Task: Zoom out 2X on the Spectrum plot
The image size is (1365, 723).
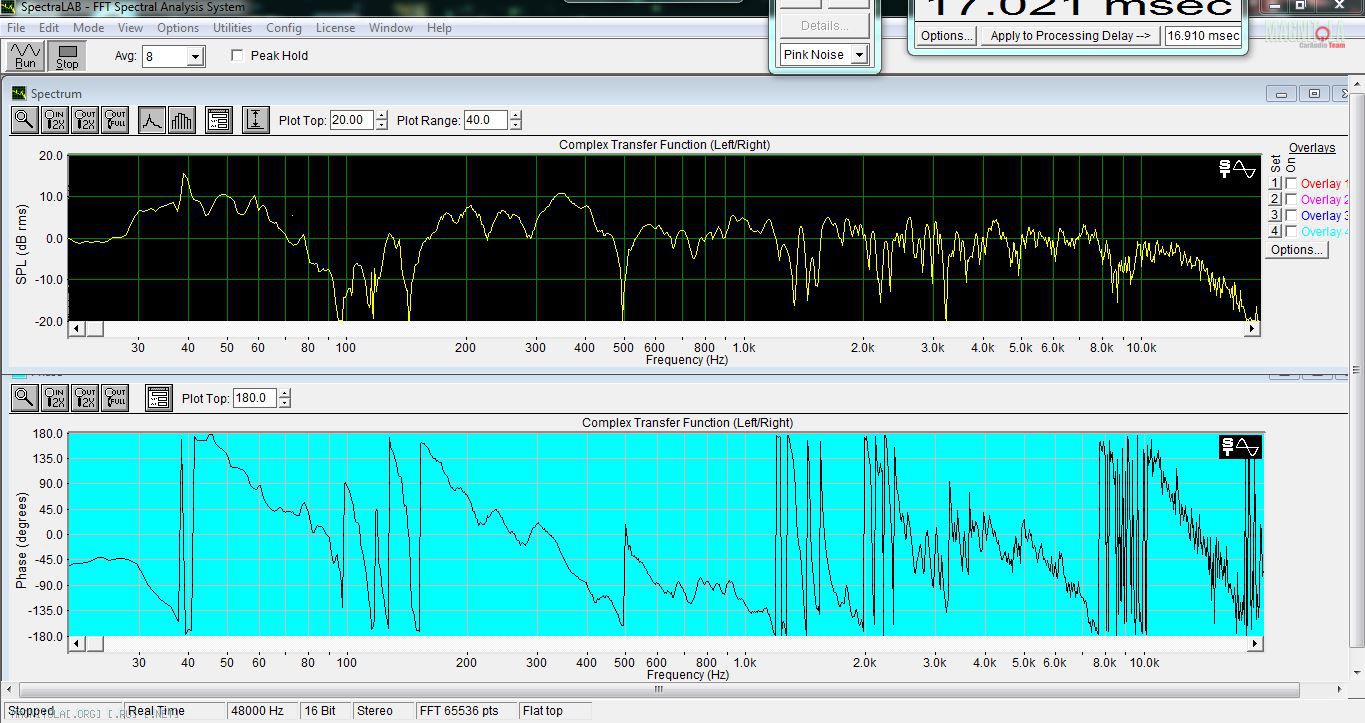Action: click(x=85, y=120)
